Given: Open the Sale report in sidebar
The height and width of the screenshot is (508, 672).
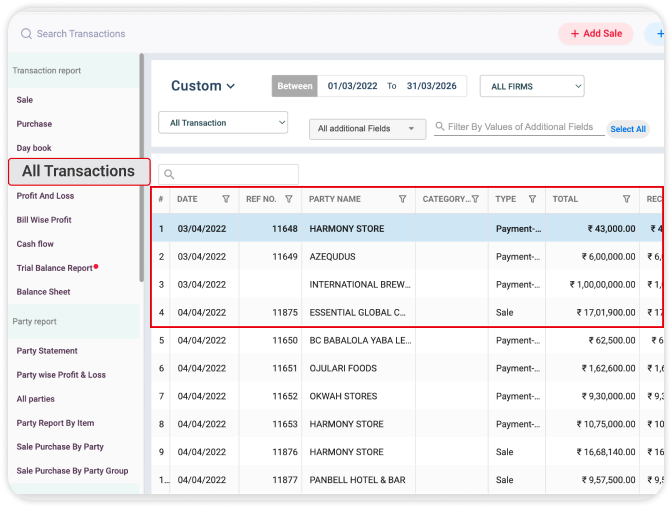Looking at the screenshot, I should click(x=25, y=100).
